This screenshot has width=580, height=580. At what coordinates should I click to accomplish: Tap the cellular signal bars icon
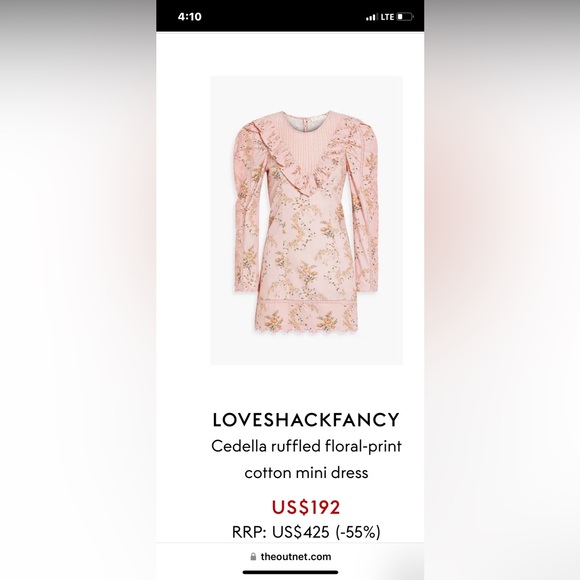(x=371, y=17)
